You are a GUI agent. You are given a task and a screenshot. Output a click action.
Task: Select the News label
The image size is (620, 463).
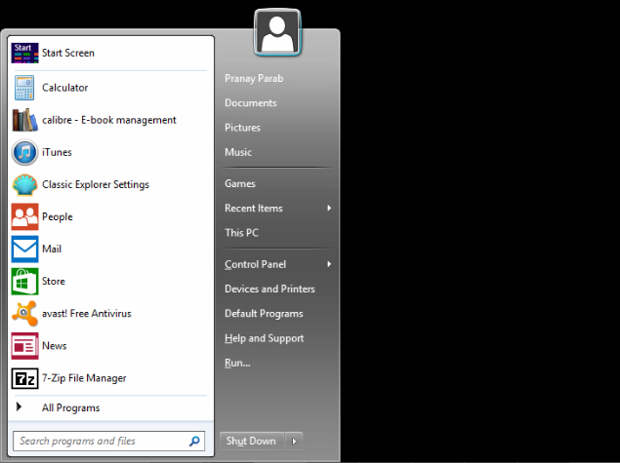coord(54,346)
